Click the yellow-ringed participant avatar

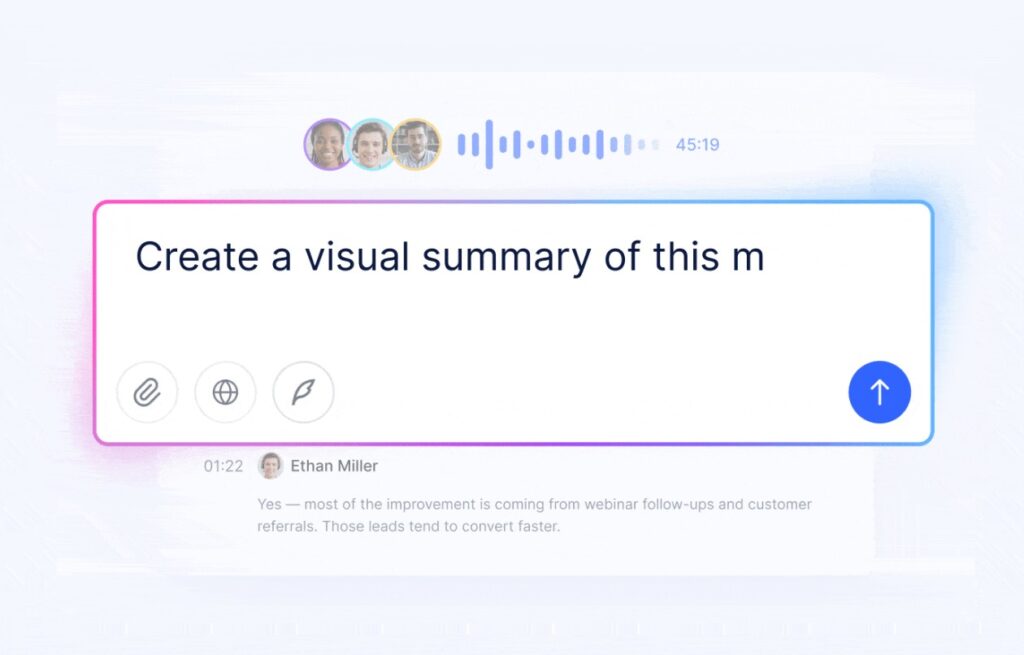pyautogui.click(x=415, y=145)
